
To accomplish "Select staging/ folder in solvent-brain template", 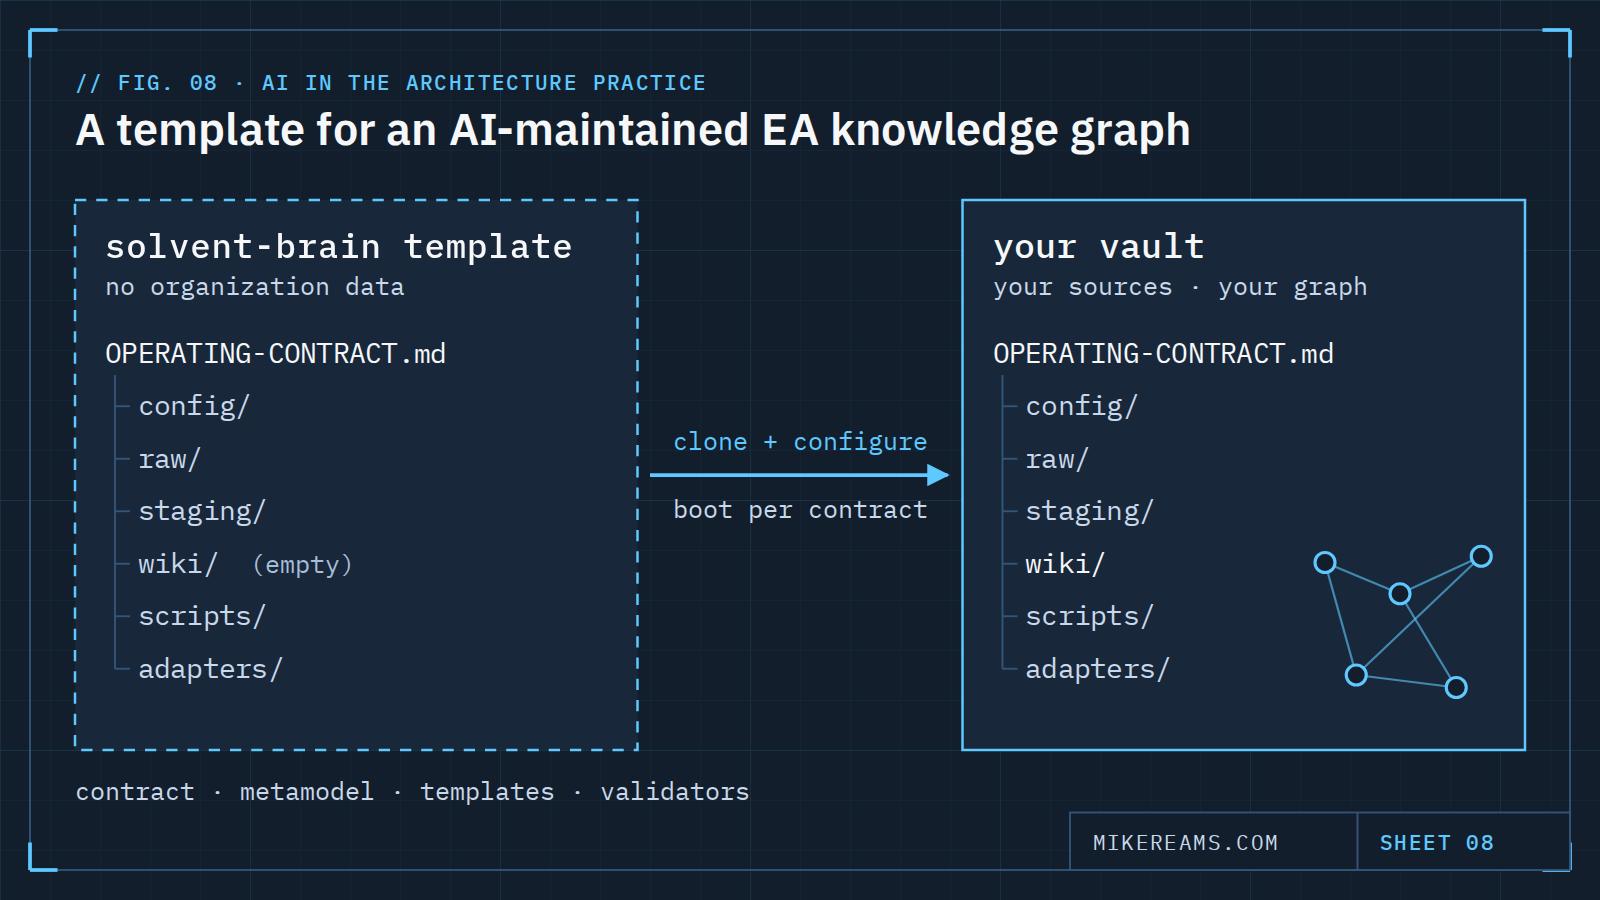I will pyautogui.click(x=202, y=512).
